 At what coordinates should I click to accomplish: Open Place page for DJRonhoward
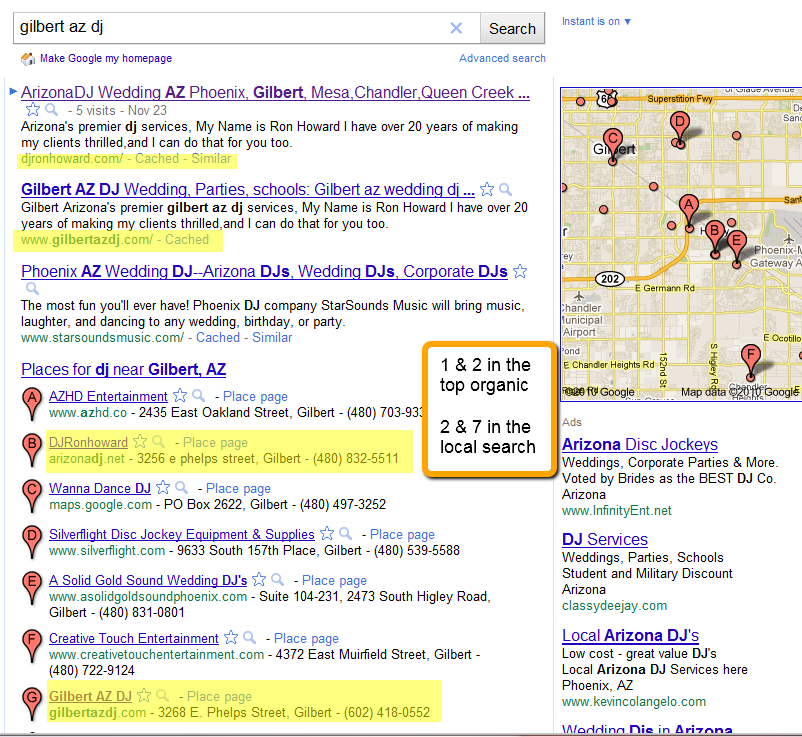pos(215,442)
